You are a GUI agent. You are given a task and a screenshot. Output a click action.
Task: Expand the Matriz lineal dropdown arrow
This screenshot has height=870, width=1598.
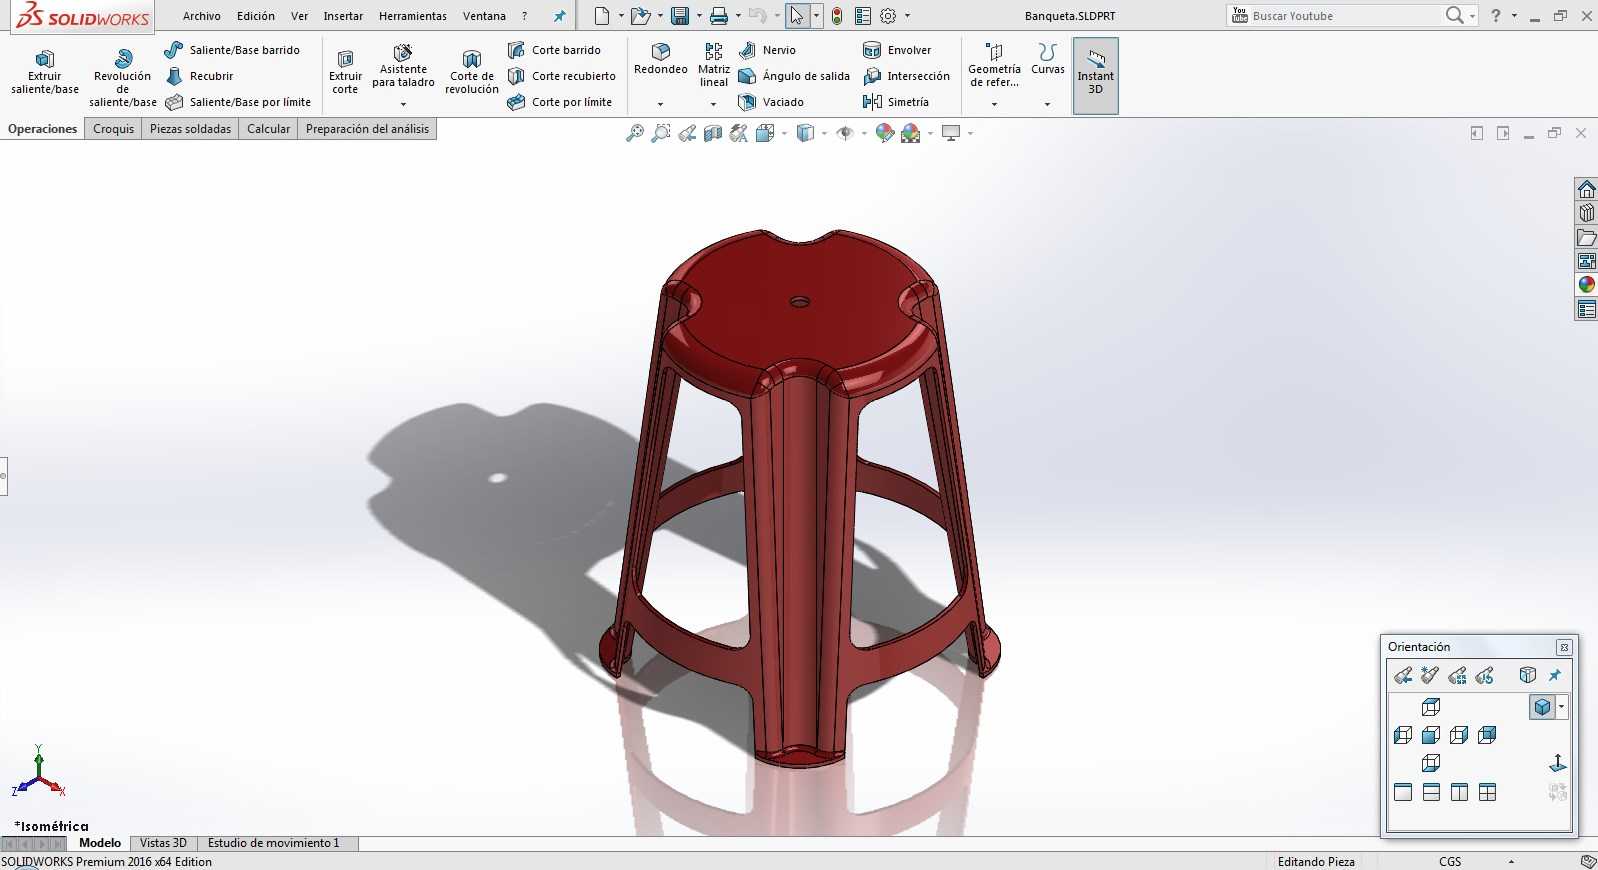pos(713,104)
